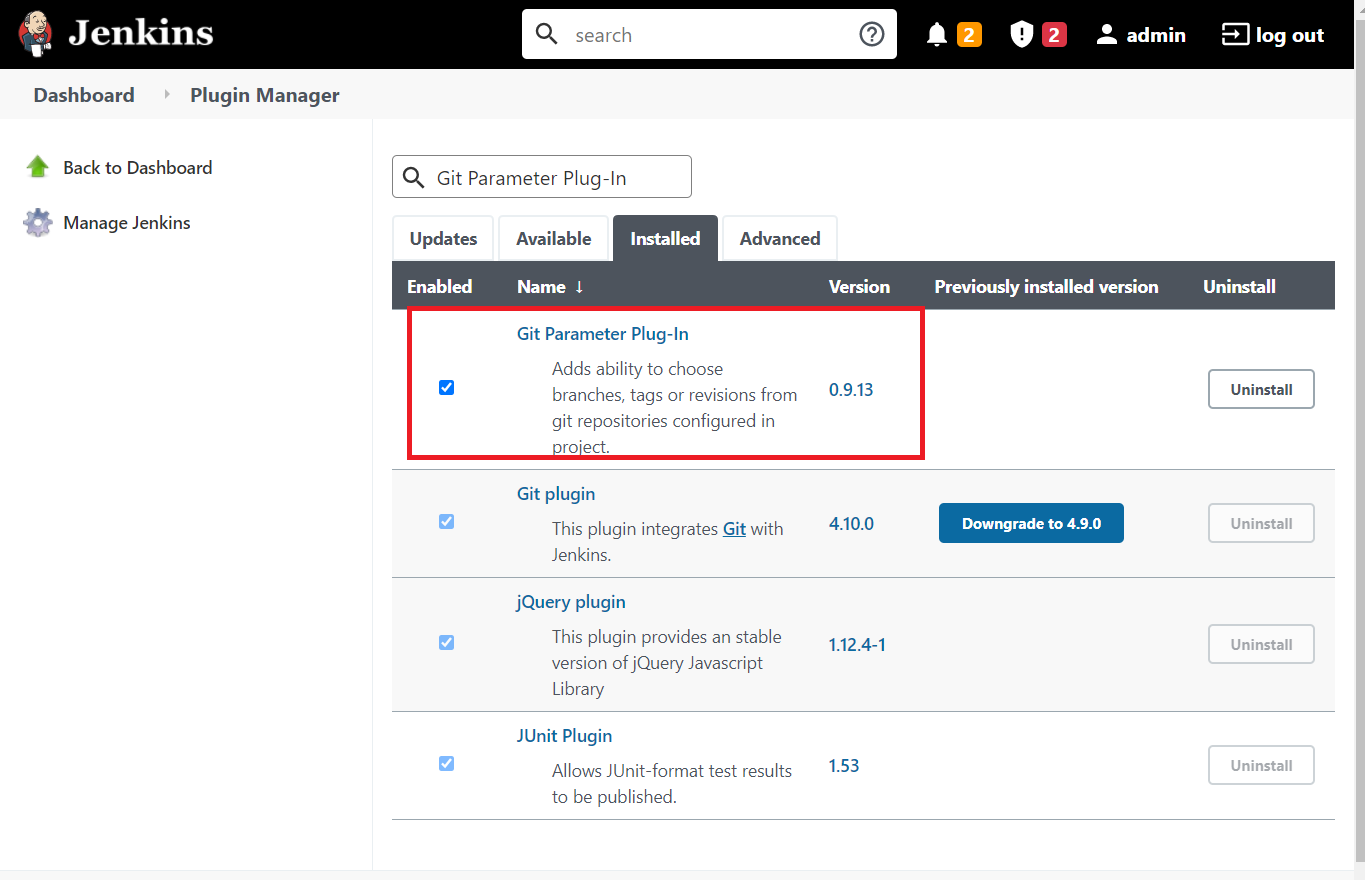Click Uninstall button for jQuery plugin
Image resolution: width=1365 pixels, height=880 pixels.
tap(1261, 644)
